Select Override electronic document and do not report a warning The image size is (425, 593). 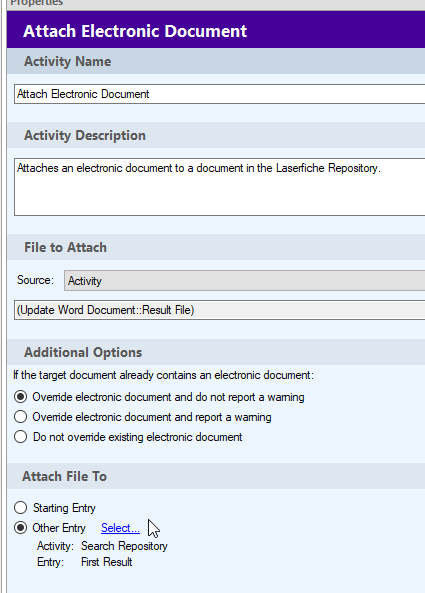[x=20, y=397]
